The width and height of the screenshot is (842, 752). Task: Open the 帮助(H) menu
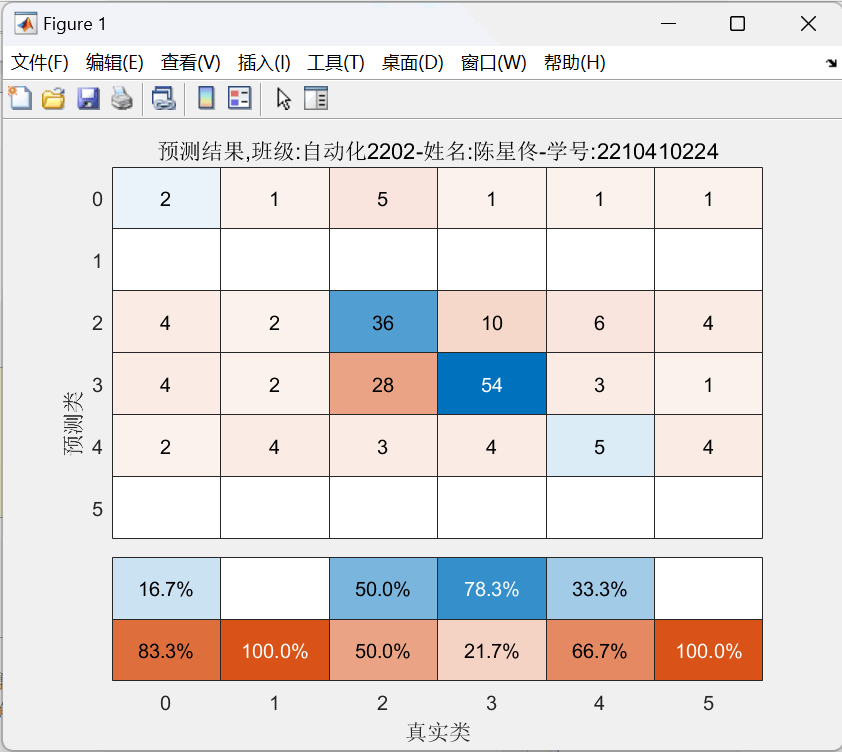(x=574, y=63)
